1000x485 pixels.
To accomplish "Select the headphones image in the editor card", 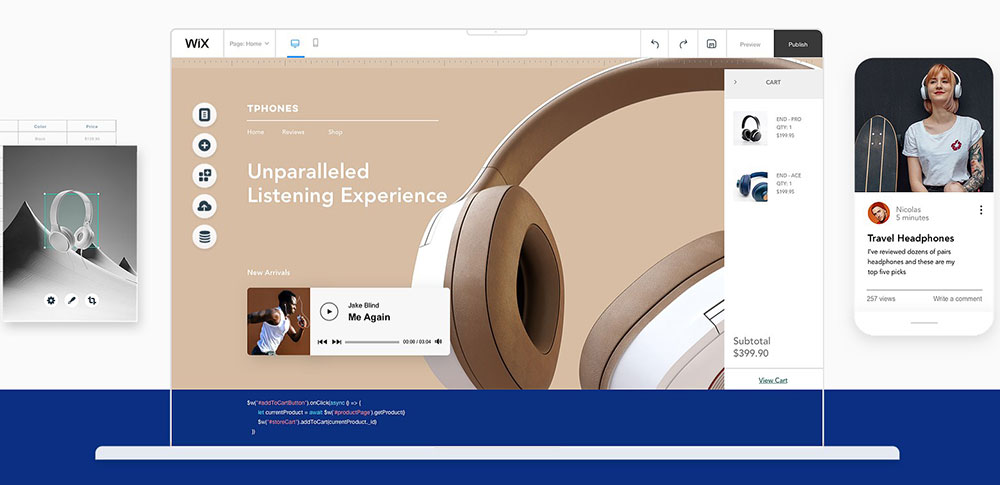I will 71,220.
